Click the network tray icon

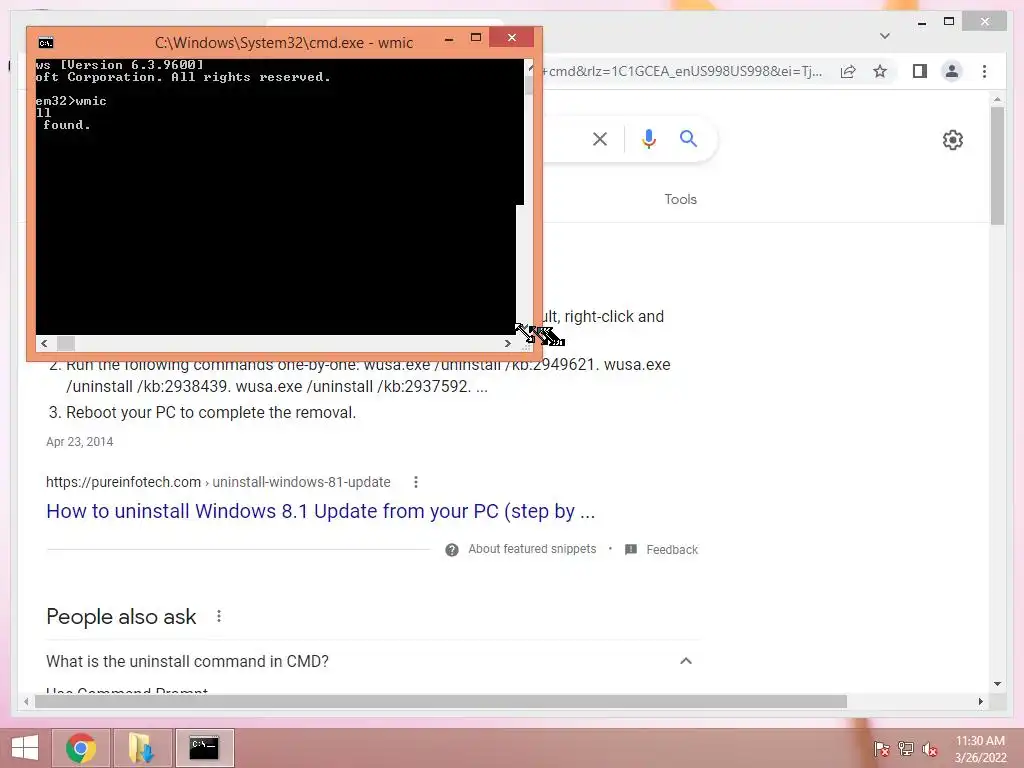coord(906,749)
